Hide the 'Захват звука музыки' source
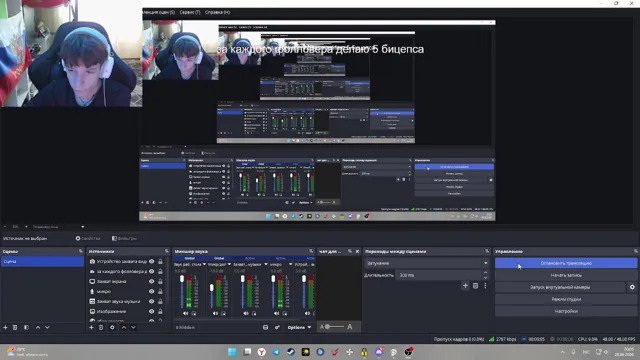The width and height of the screenshot is (640, 360). [x=151, y=301]
